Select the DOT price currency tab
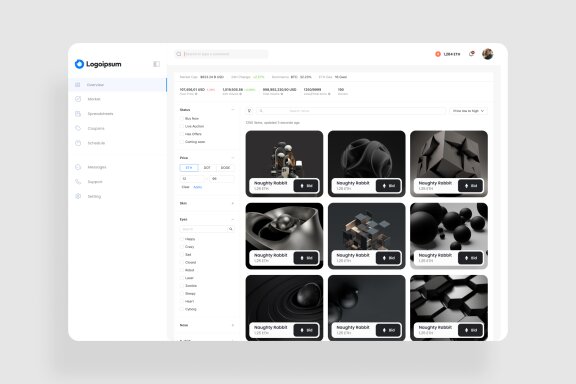Image resolution: width=576 pixels, height=384 pixels. [207, 168]
